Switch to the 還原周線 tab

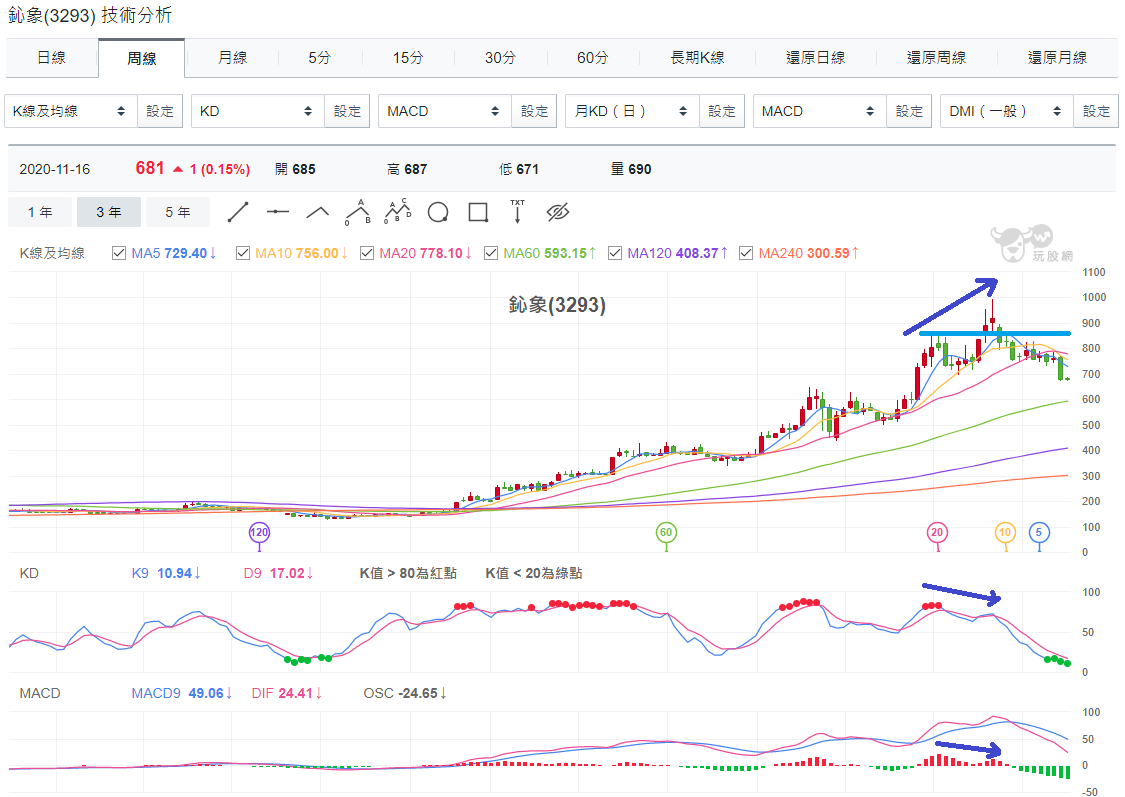(936, 57)
